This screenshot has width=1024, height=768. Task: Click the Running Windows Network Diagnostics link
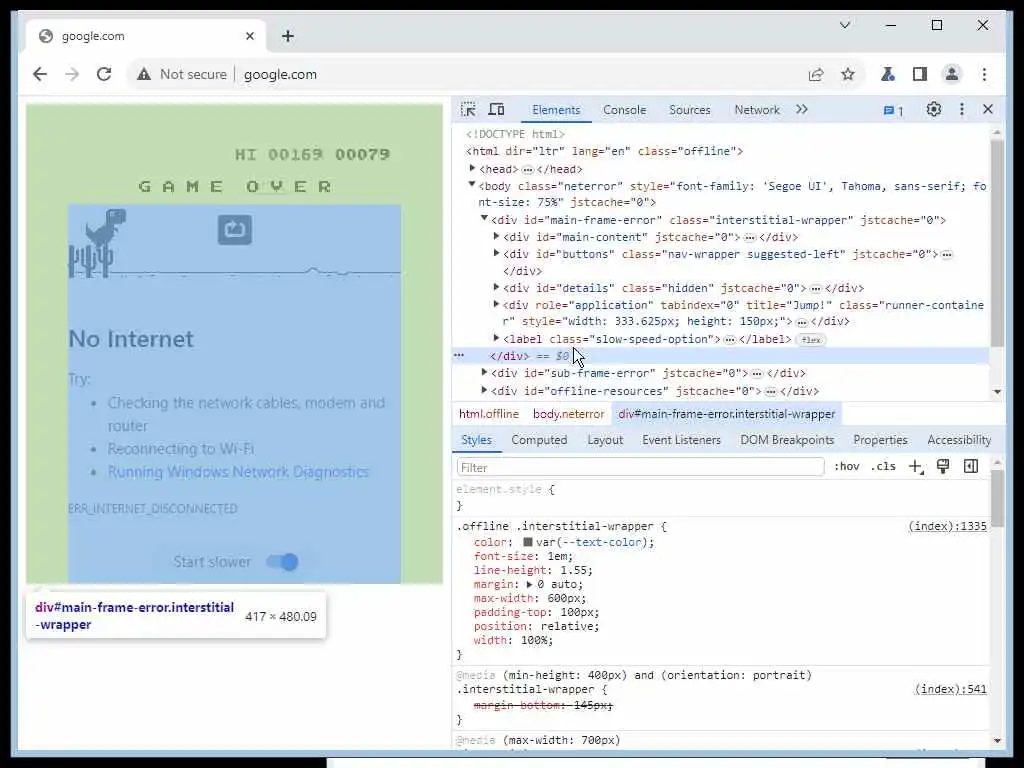(238, 472)
